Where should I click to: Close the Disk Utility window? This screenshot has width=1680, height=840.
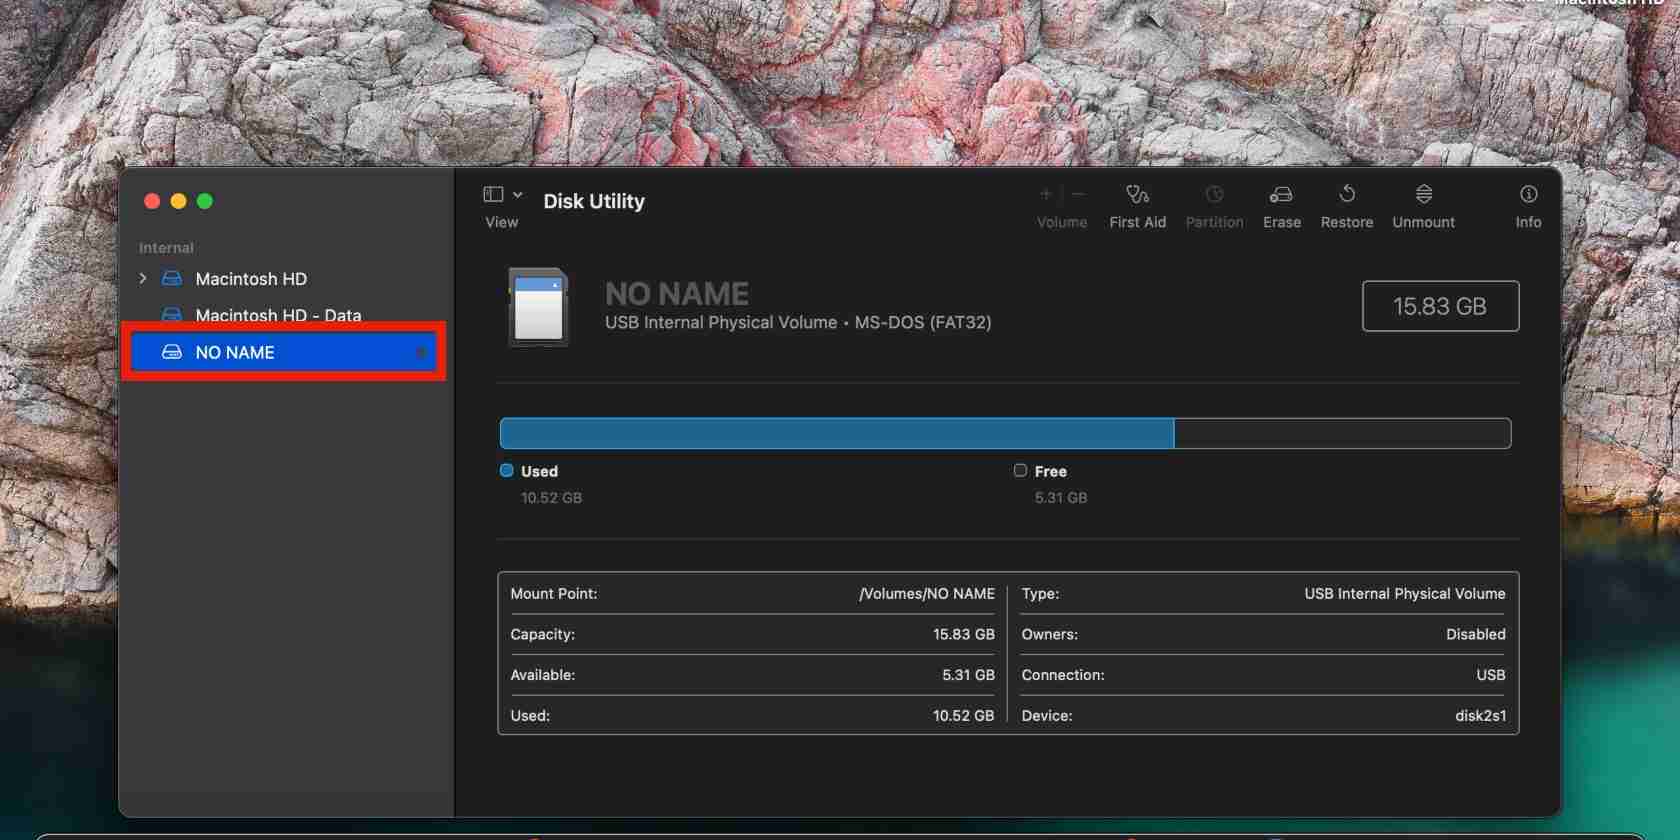click(152, 201)
